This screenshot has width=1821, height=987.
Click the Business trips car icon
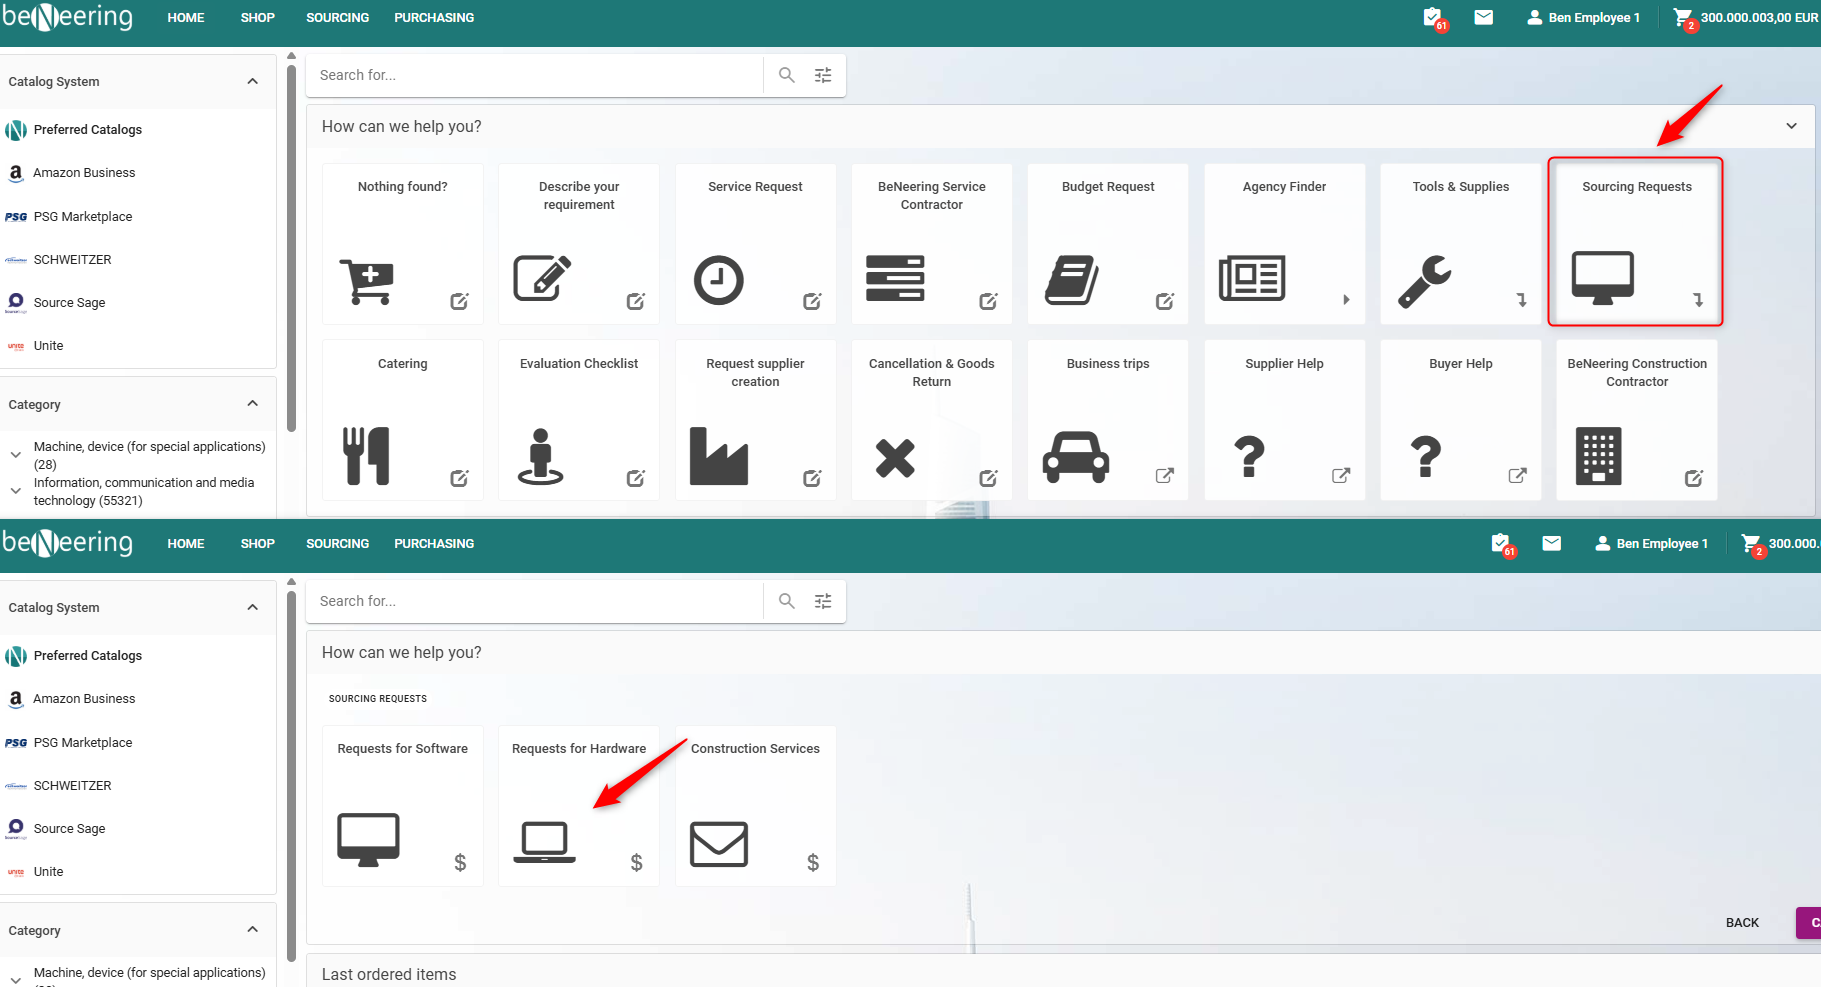click(x=1075, y=457)
